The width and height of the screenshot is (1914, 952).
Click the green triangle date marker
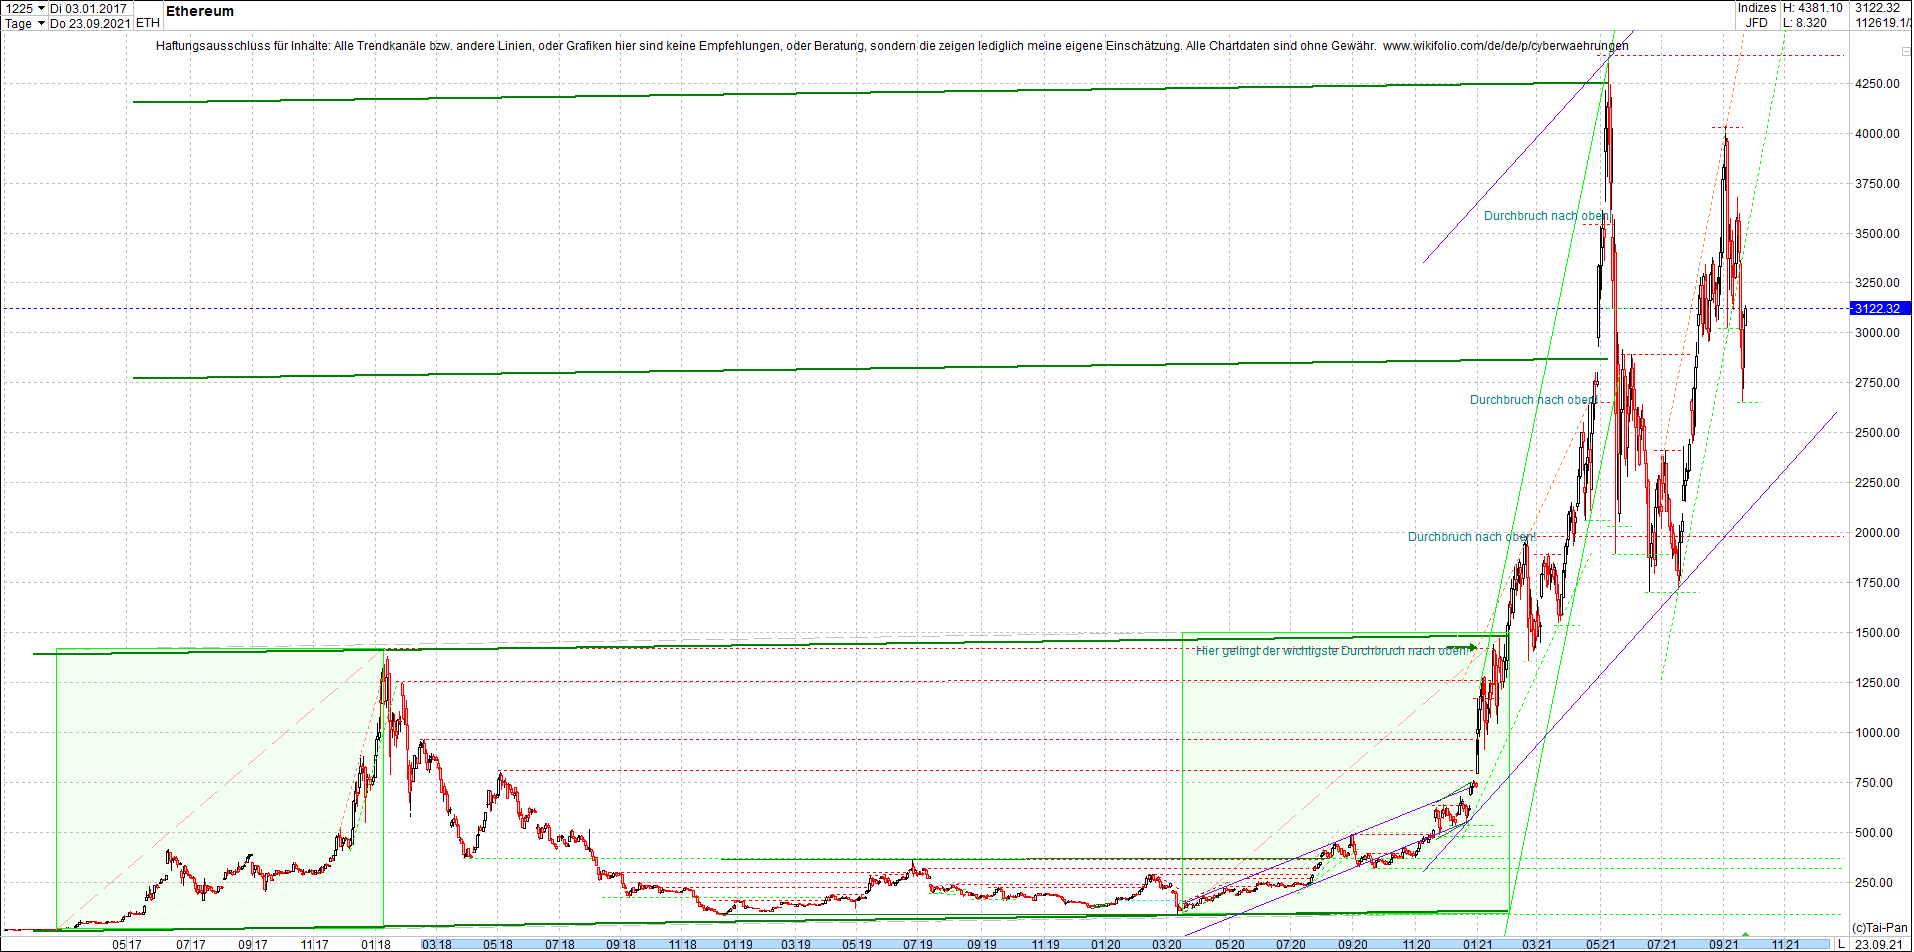coord(1745,933)
